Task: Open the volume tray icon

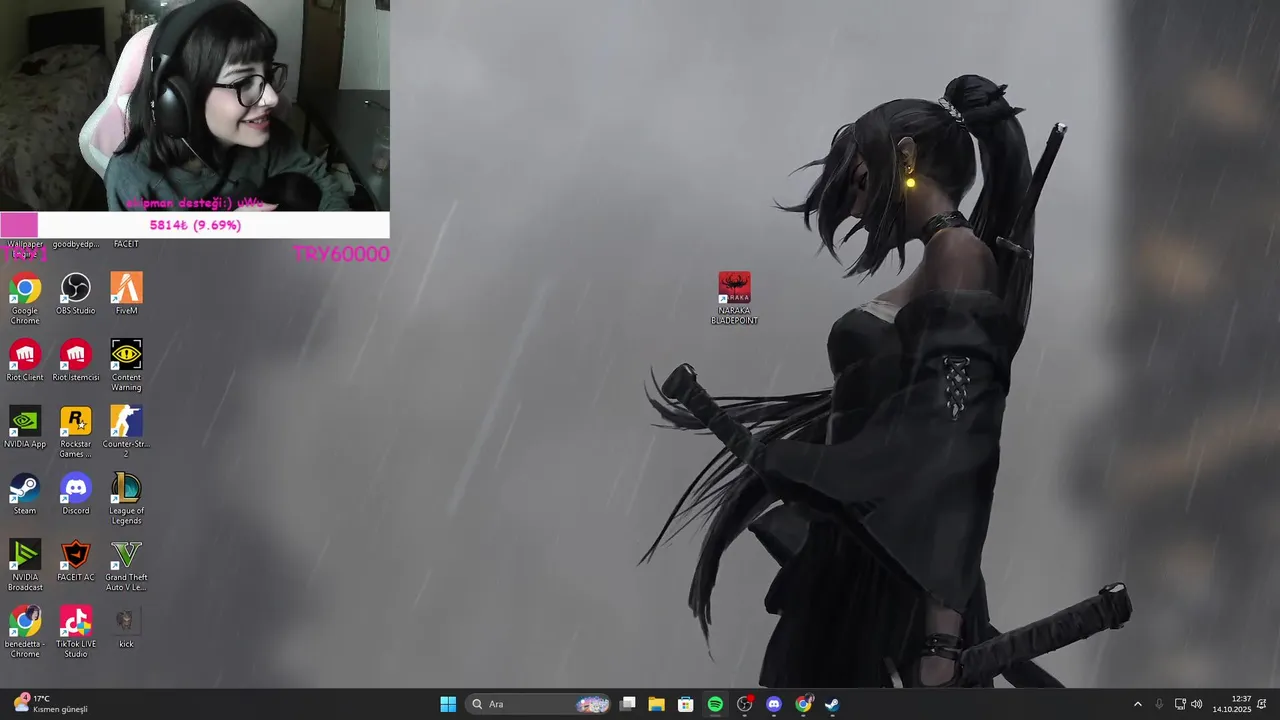Action: [x=1197, y=704]
